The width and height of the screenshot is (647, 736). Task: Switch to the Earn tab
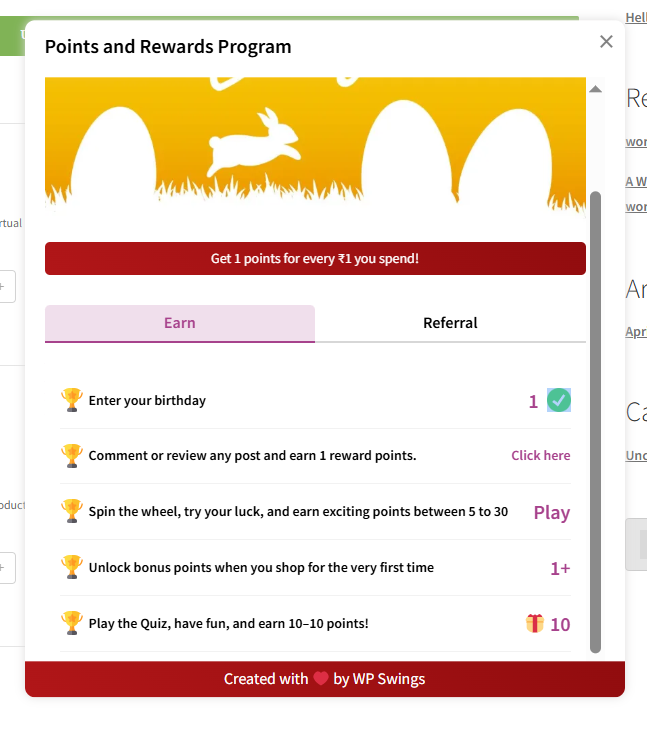click(x=180, y=323)
